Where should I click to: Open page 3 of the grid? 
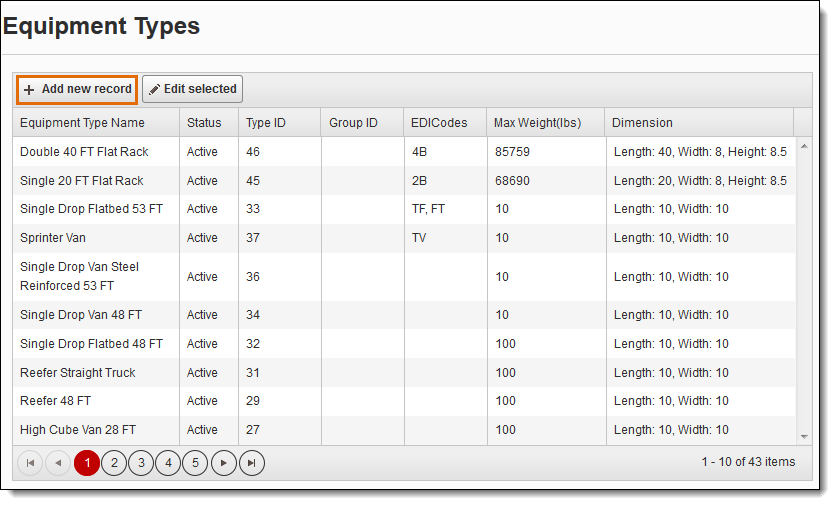[141, 463]
